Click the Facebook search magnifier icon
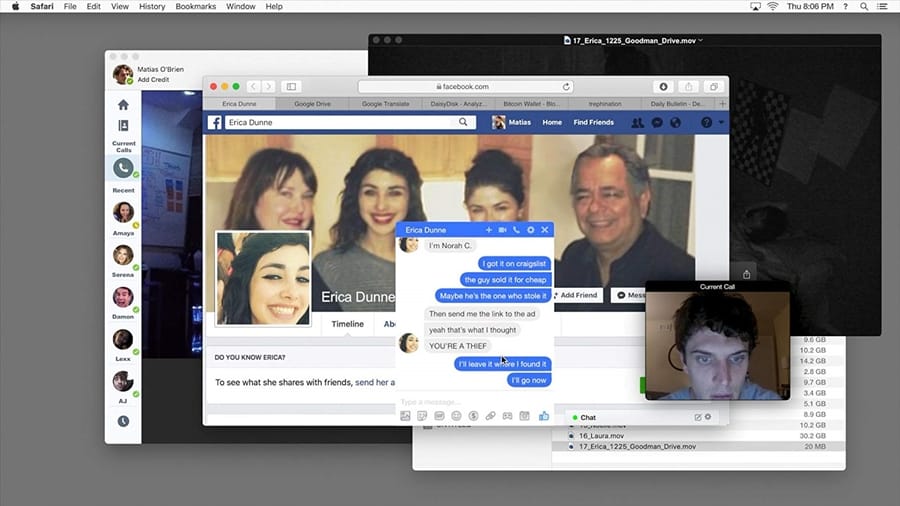 coord(463,122)
